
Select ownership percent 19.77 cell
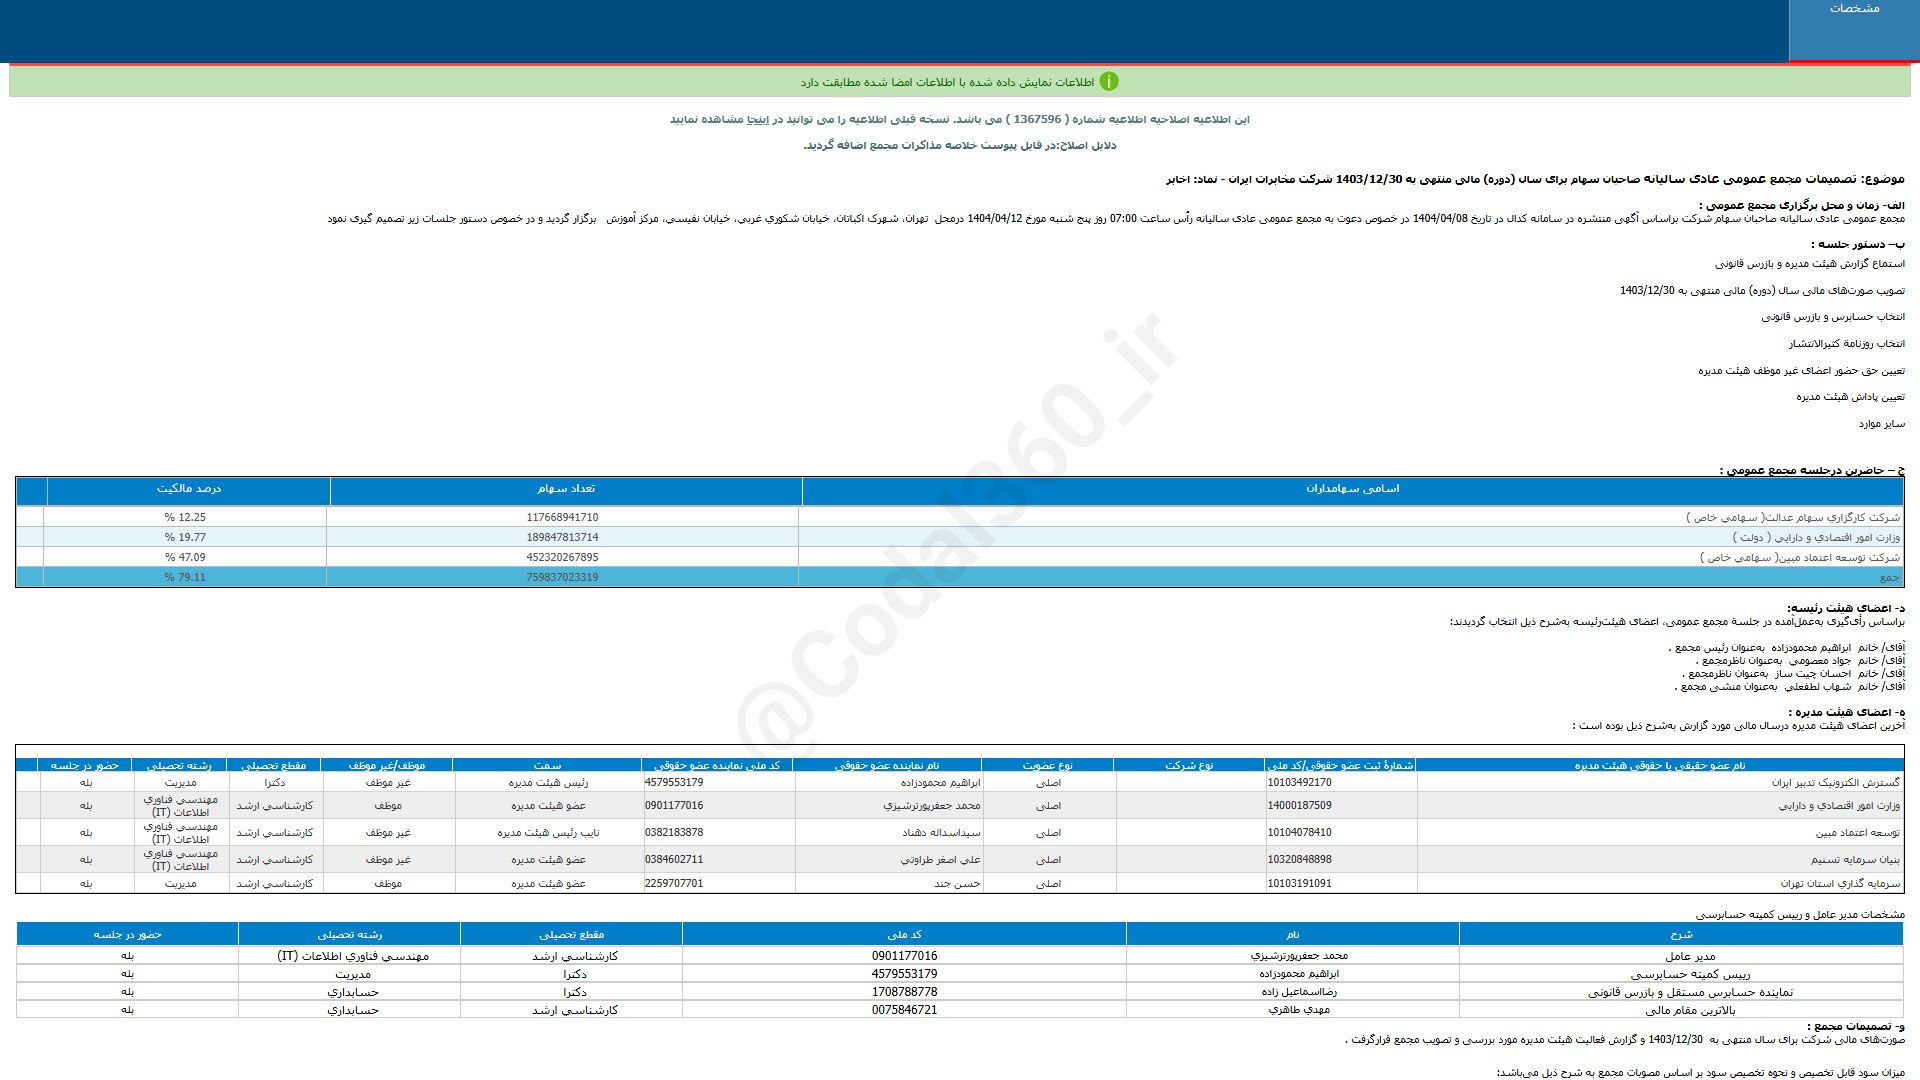185,538
